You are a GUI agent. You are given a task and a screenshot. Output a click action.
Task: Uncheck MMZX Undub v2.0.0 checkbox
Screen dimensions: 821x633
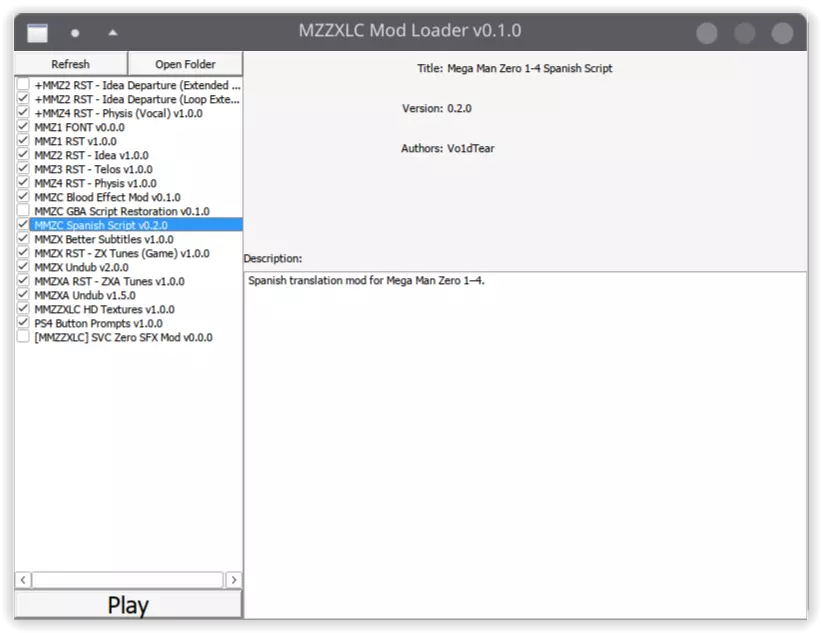click(x=23, y=267)
